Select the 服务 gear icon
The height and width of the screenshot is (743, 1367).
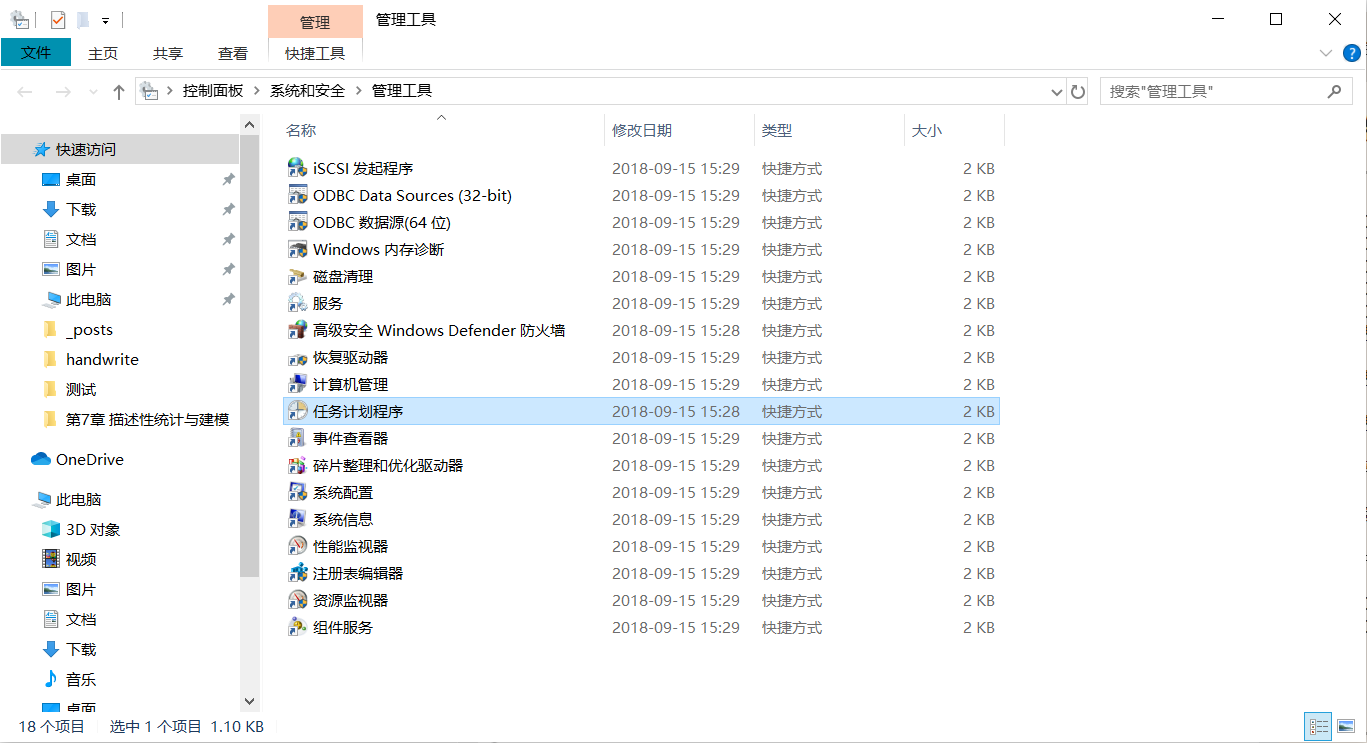[297, 303]
